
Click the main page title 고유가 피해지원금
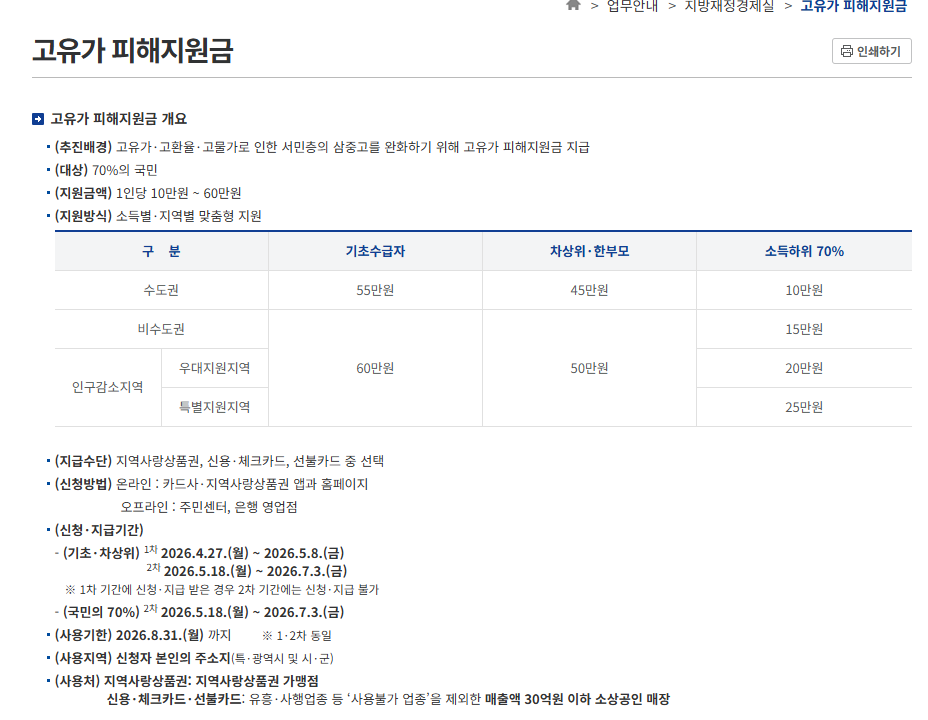click(132, 51)
